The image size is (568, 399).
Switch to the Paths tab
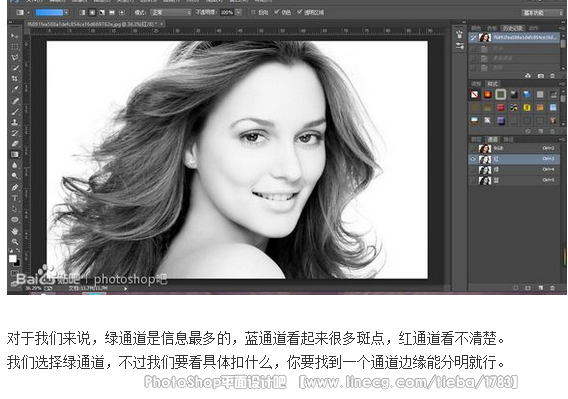(x=508, y=139)
